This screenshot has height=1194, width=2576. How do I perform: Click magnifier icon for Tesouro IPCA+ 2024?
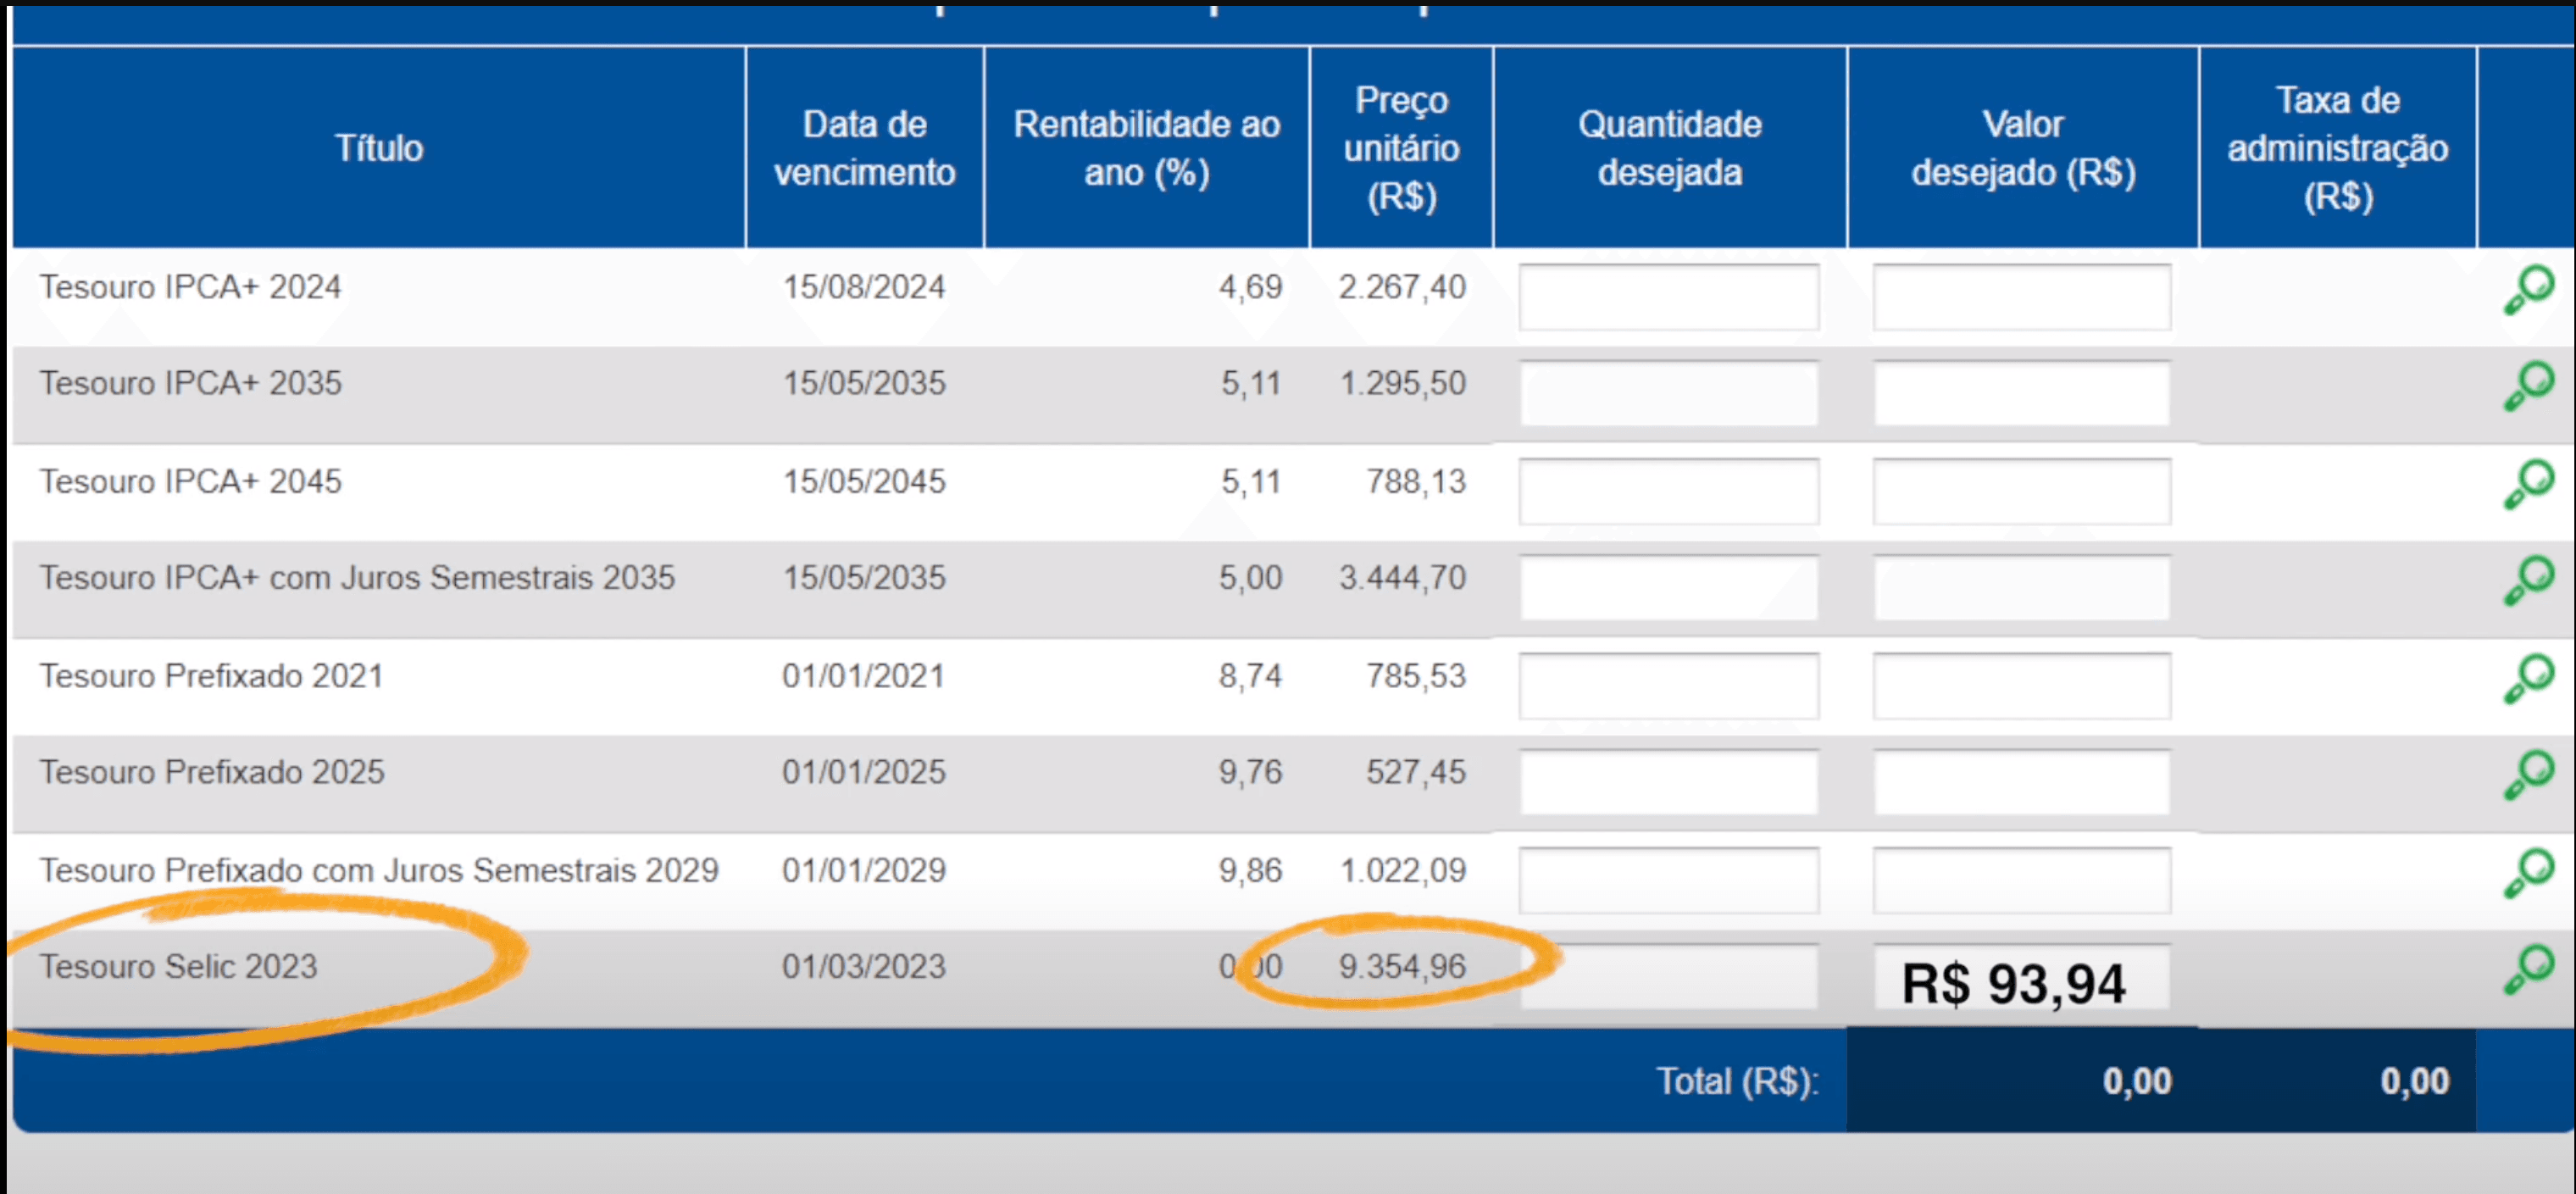pyautogui.click(x=2528, y=291)
